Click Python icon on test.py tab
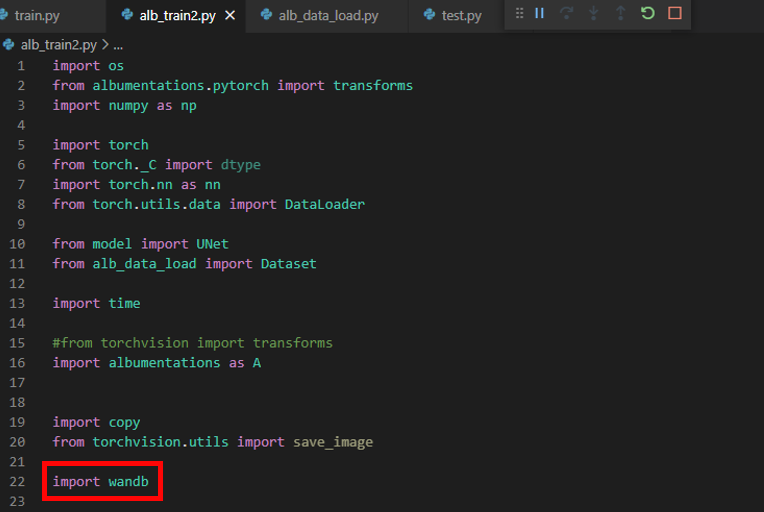764x512 pixels. click(429, 15)
